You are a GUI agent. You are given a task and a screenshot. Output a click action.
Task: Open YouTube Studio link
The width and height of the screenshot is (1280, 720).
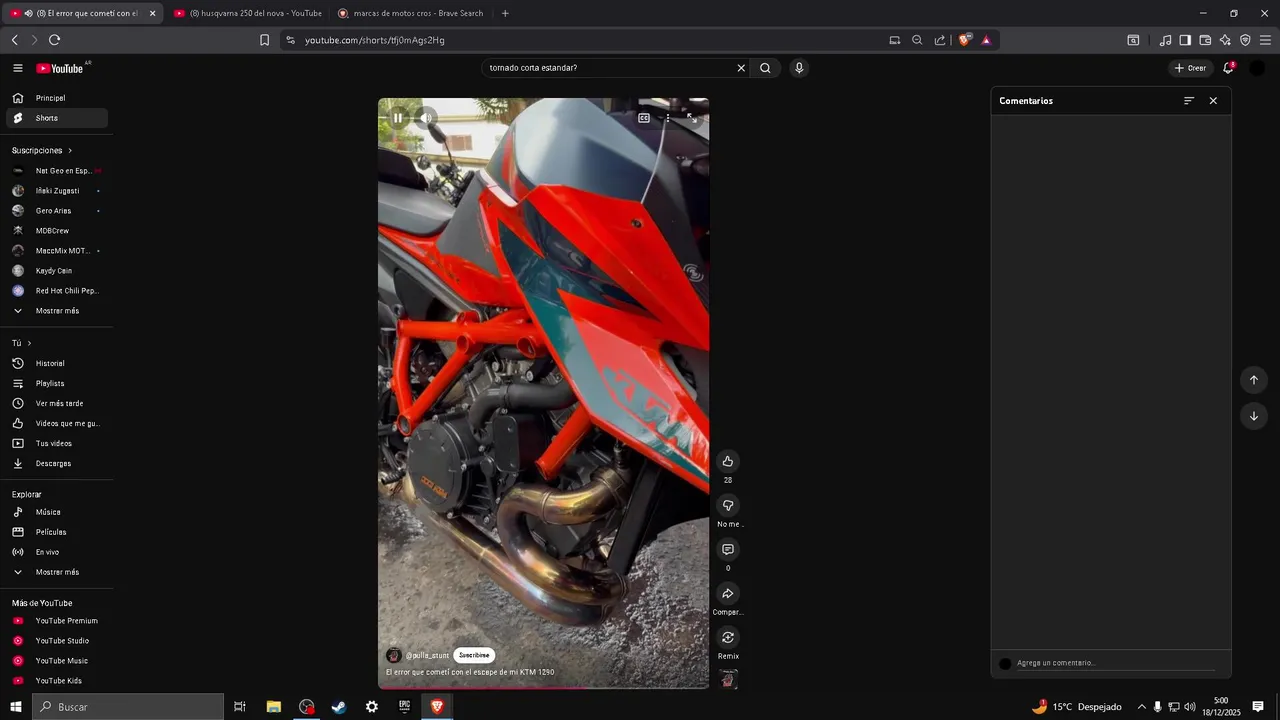[57, 641]
